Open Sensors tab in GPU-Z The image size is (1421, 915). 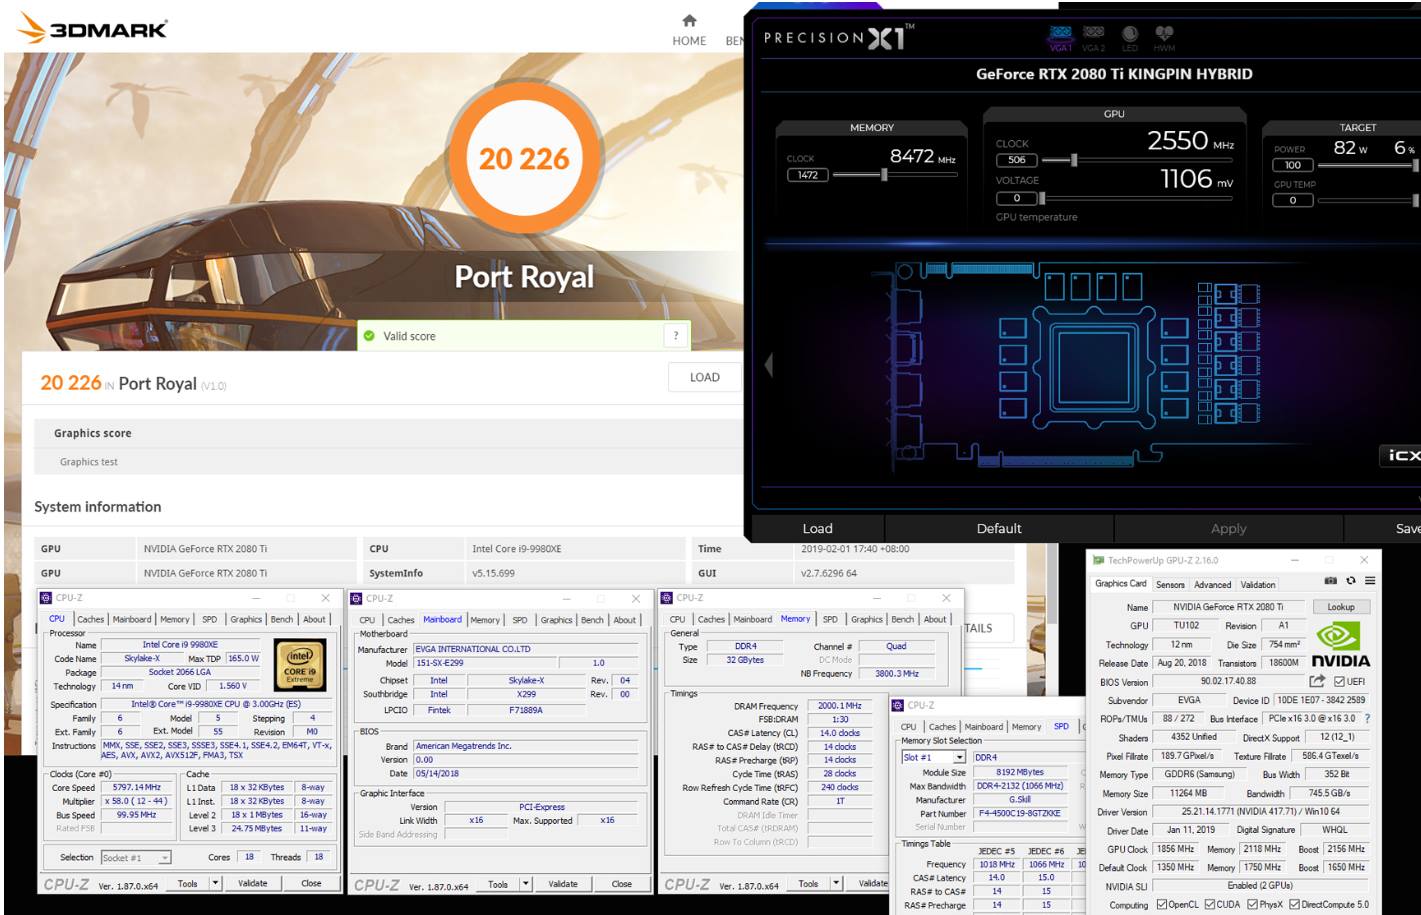[x=1170, y=585]
